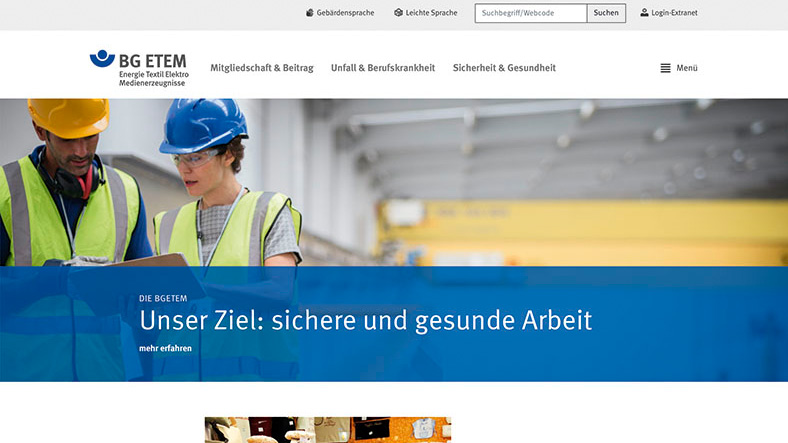
Task: Open Unfall & Berufskrankheit menu
Action: [x=383, y=68]
